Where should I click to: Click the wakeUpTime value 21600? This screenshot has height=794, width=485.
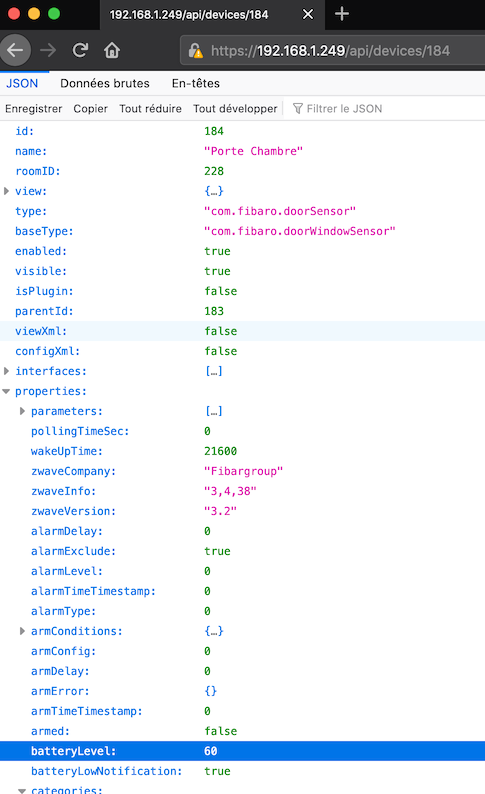tap(220, 451)
